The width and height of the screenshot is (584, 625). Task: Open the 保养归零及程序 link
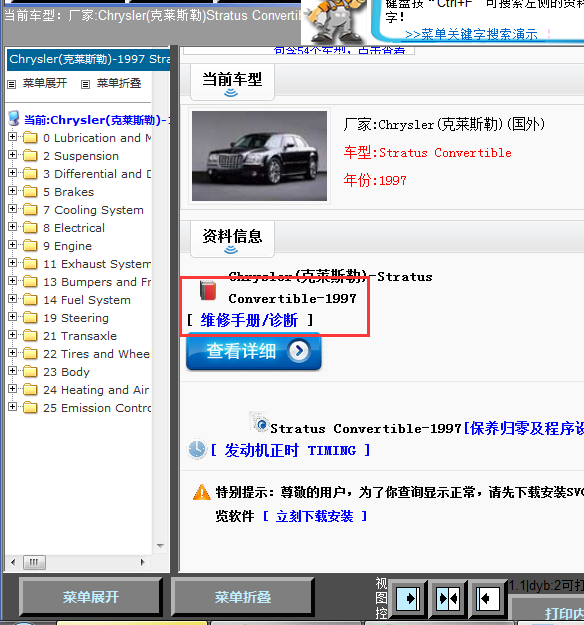click(523, 428)
